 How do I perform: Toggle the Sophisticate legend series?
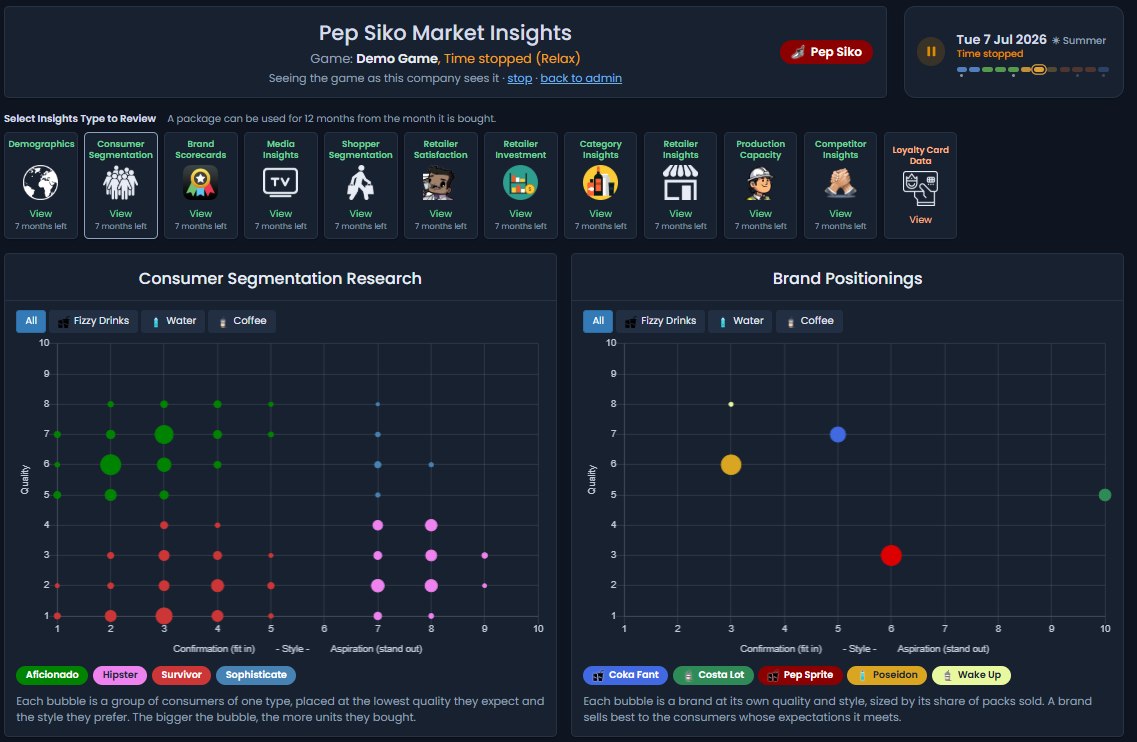coord(256,675)
